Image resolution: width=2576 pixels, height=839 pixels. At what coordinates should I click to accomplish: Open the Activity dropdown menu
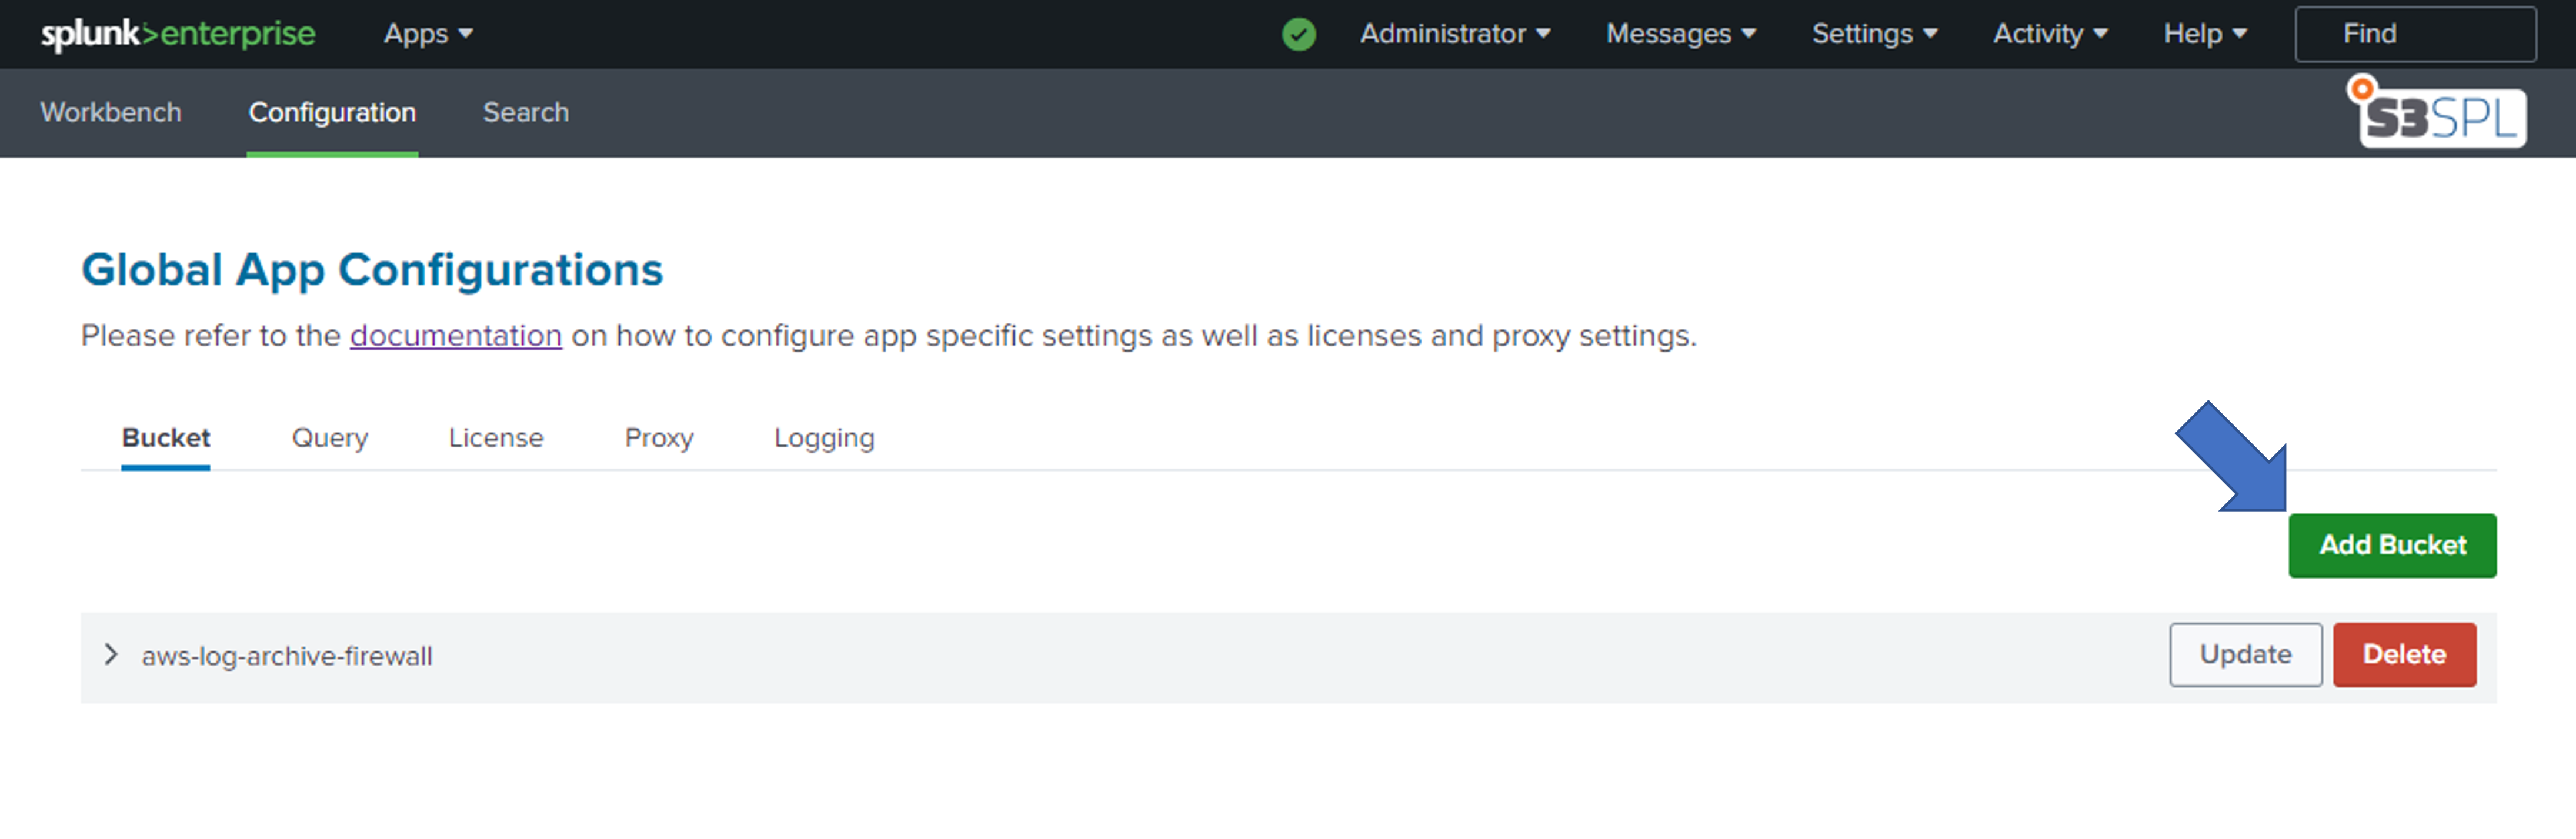2049,34
